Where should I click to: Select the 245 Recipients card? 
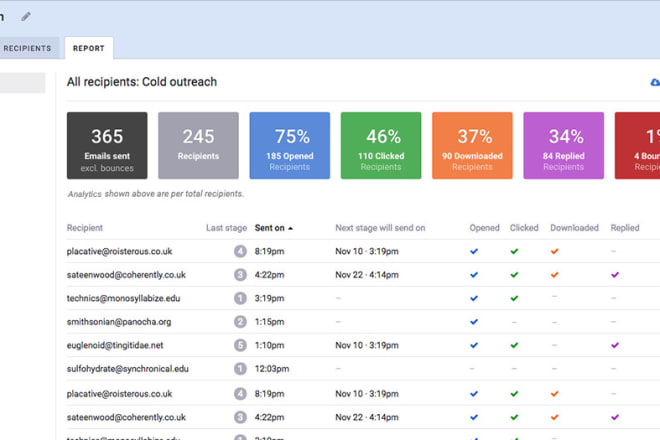tap(198, 145)
